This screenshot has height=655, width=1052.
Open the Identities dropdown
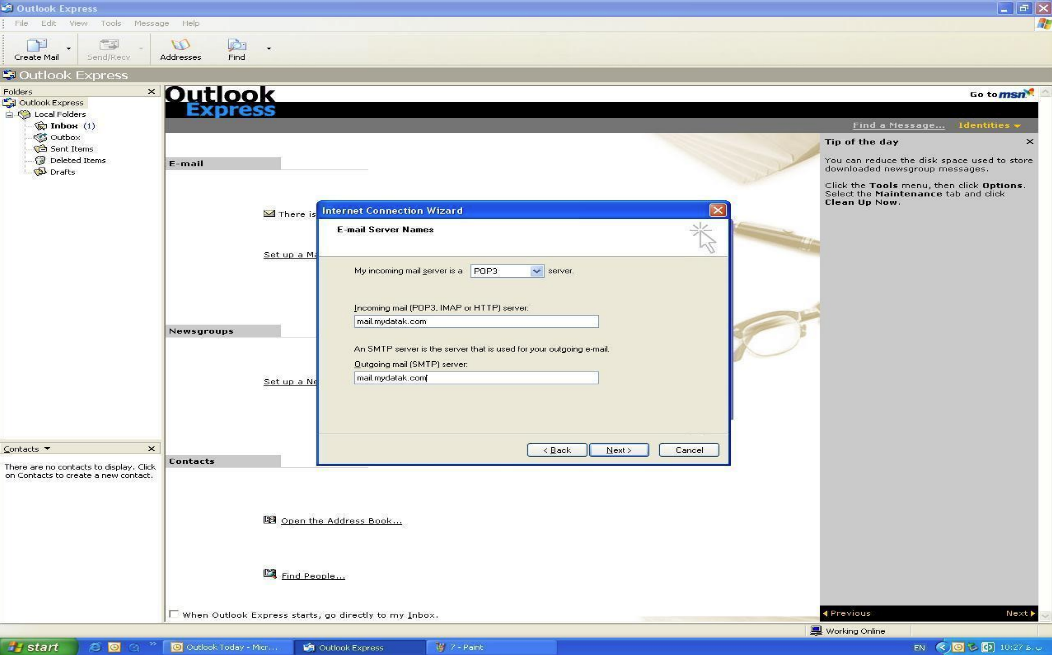click(x=989, y=125)
